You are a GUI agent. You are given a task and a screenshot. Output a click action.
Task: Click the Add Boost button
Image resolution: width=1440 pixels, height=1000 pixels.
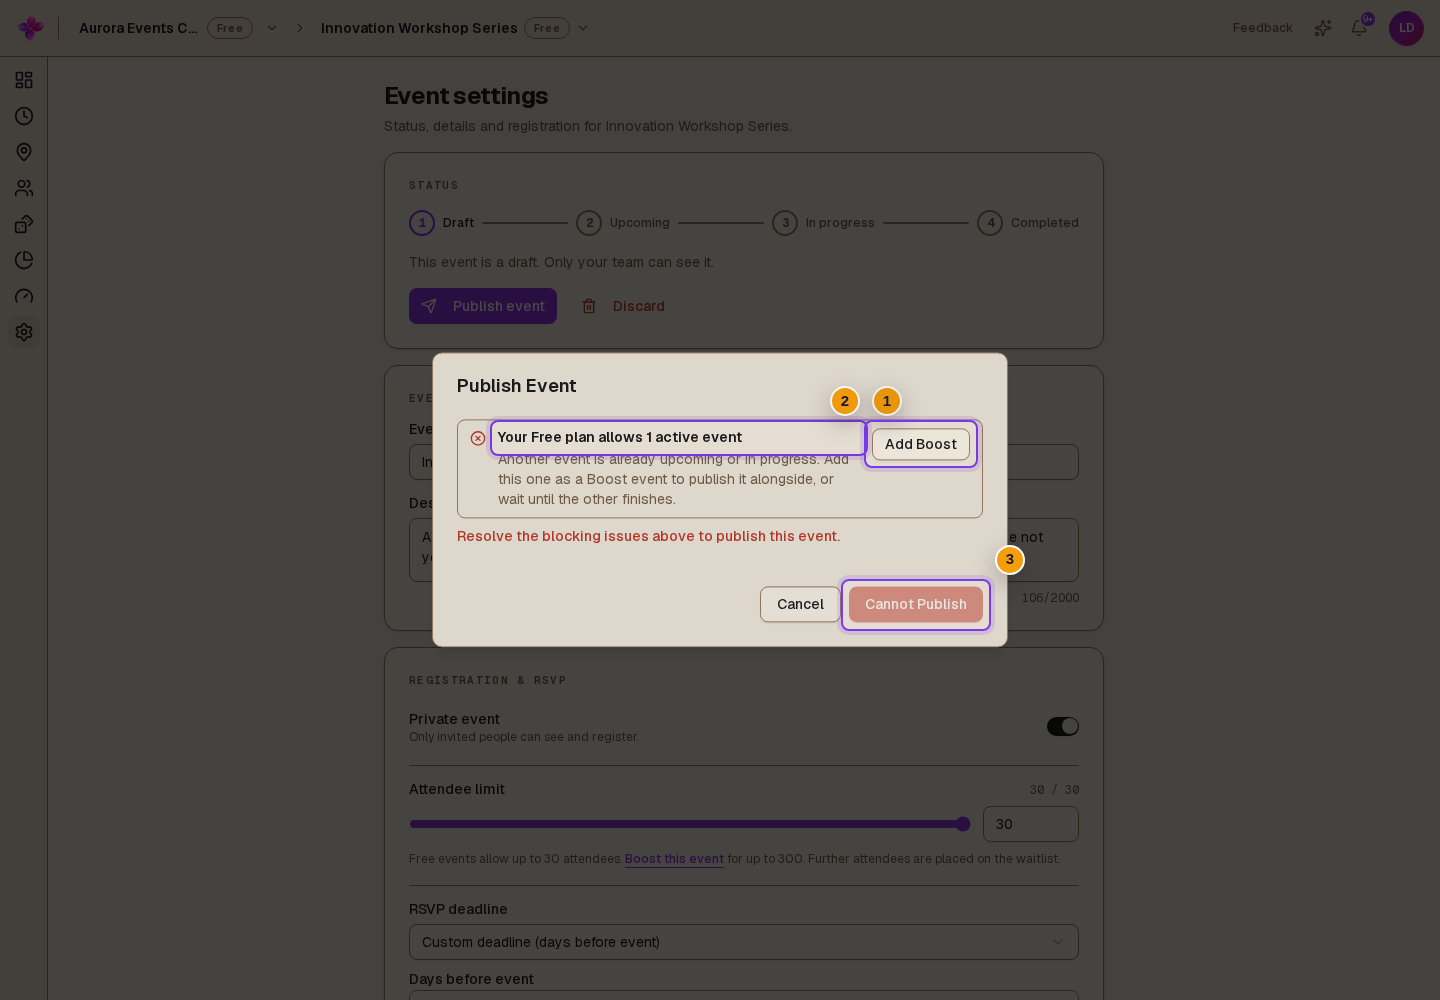coord(921,444)
